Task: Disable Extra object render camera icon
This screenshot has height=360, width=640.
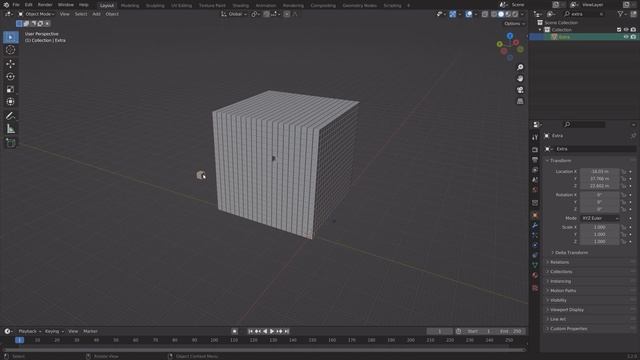Action: pyautogui.click(x=633, y=37)
